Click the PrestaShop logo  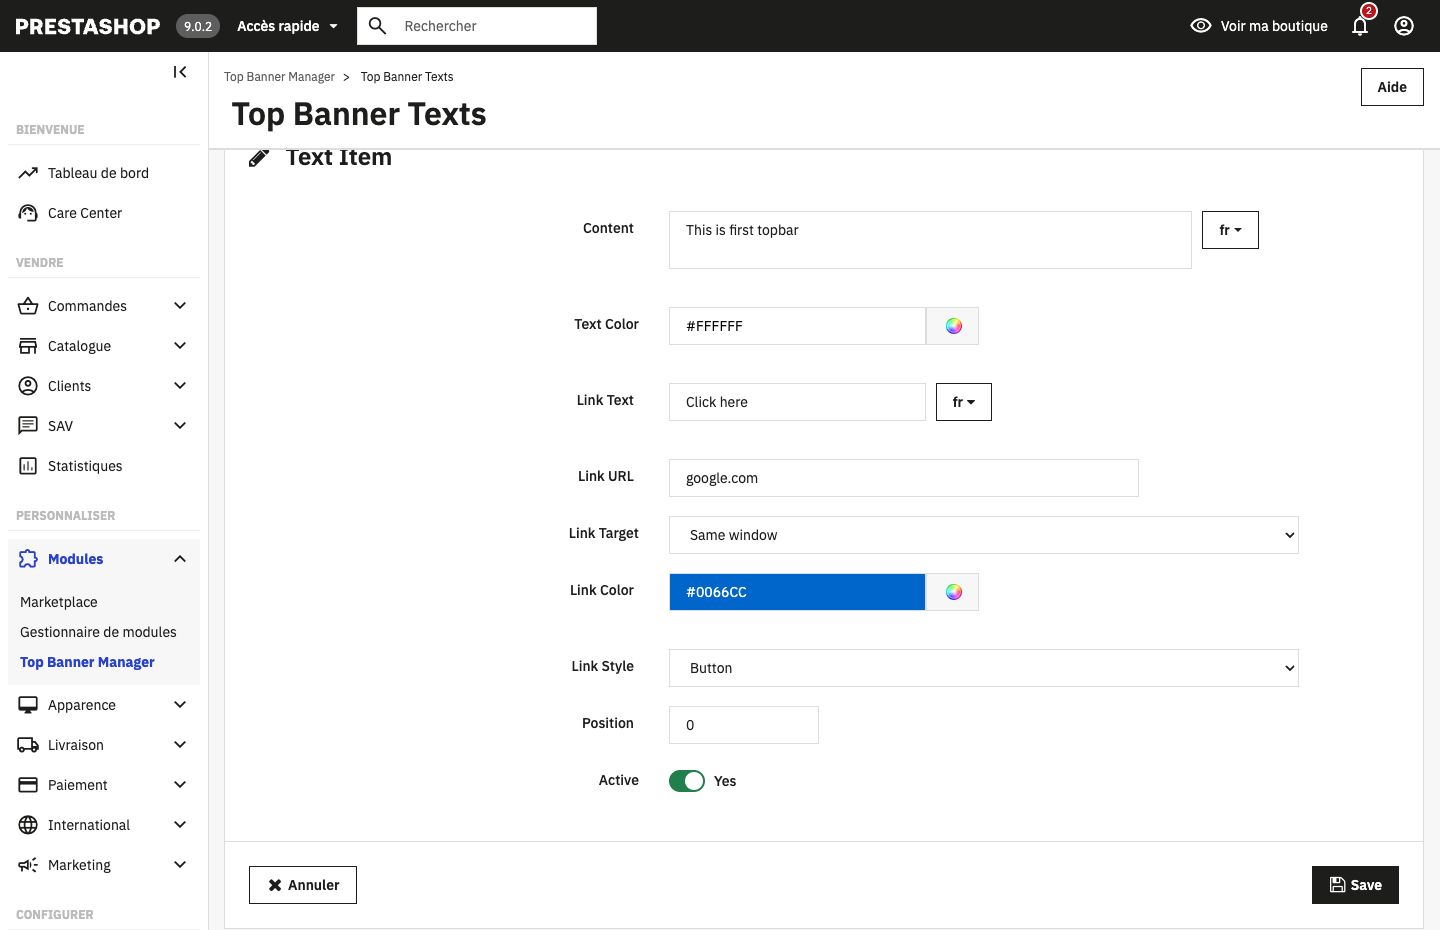88,26
